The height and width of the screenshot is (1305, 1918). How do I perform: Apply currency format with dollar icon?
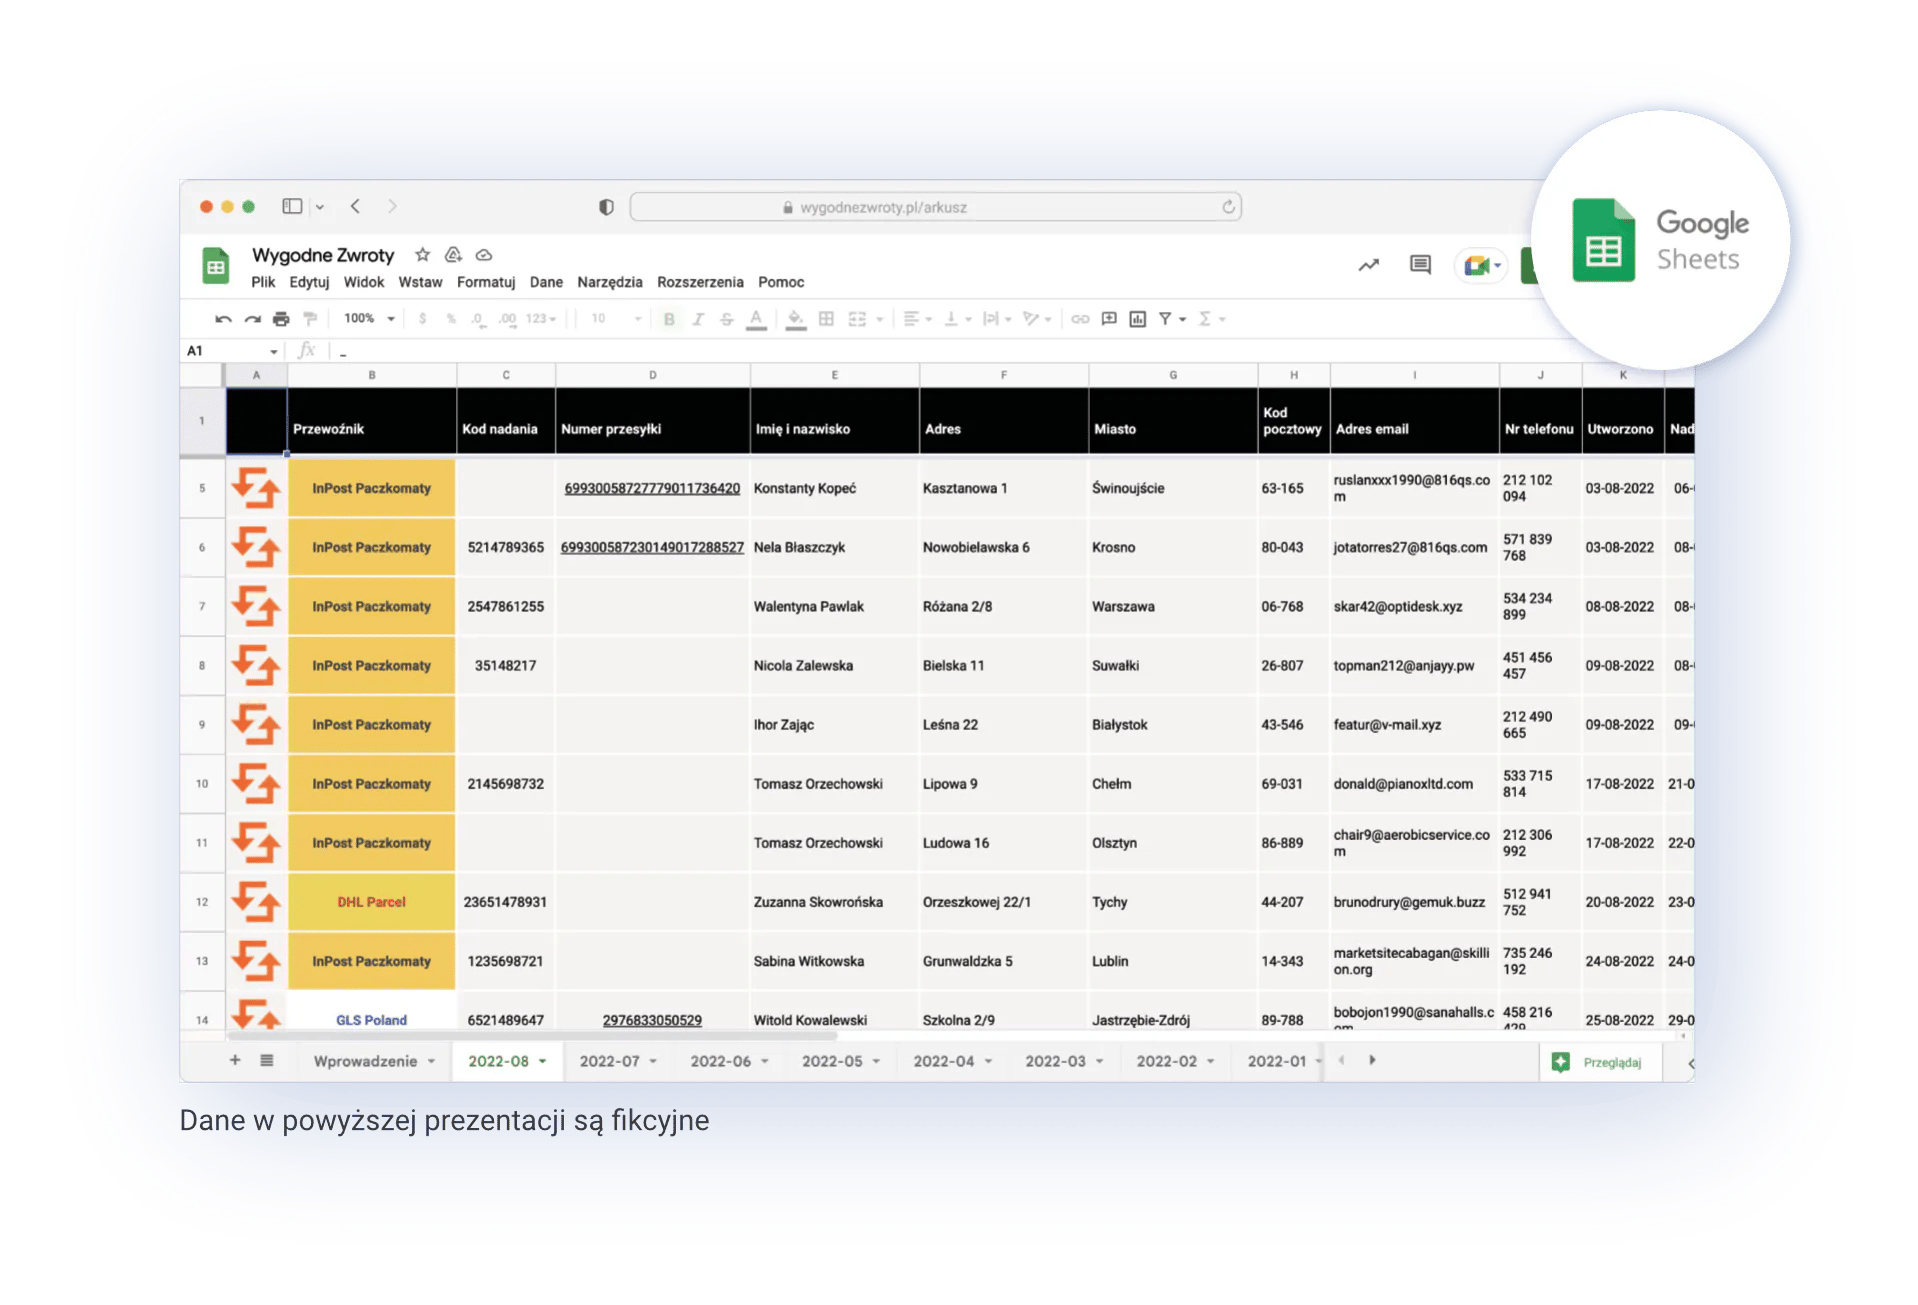coord(423,319)
